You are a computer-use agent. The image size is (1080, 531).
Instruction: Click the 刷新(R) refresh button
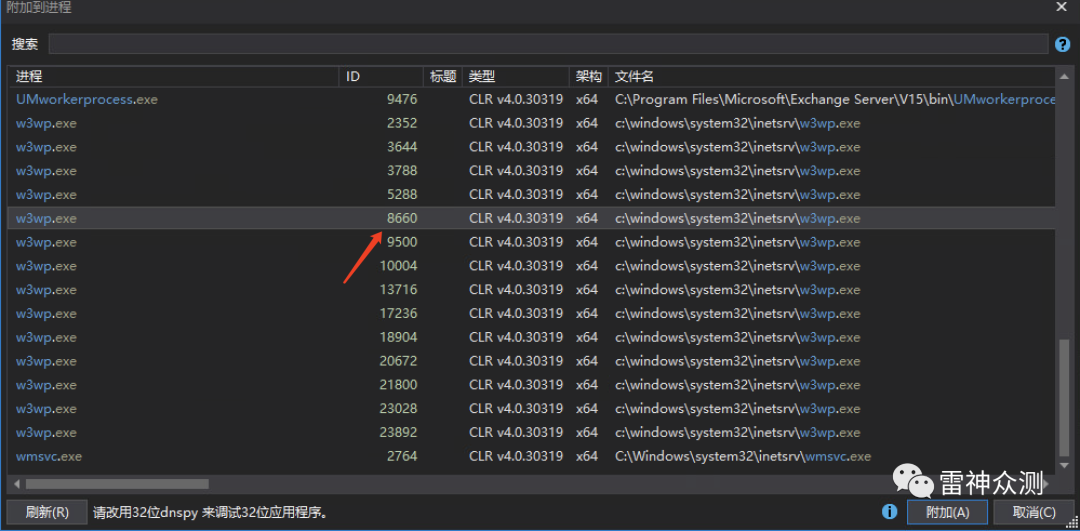(47, 512)
